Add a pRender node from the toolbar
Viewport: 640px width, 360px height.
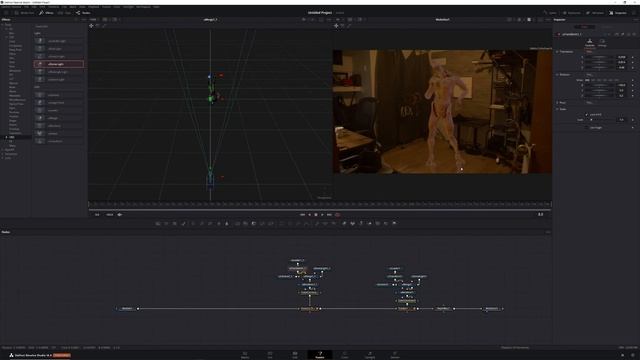tap(334, 223)
